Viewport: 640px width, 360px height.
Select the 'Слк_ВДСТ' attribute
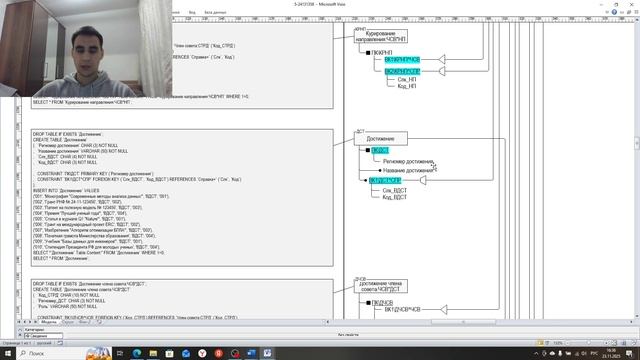395,190
